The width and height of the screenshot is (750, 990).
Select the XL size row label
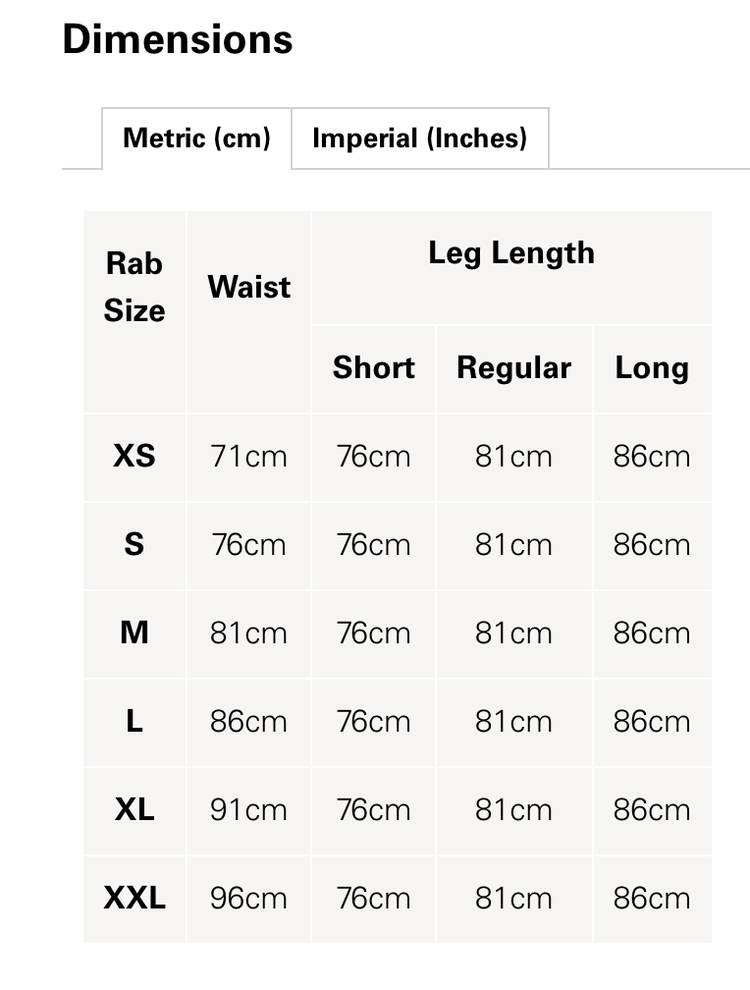(x=134, y=810)
